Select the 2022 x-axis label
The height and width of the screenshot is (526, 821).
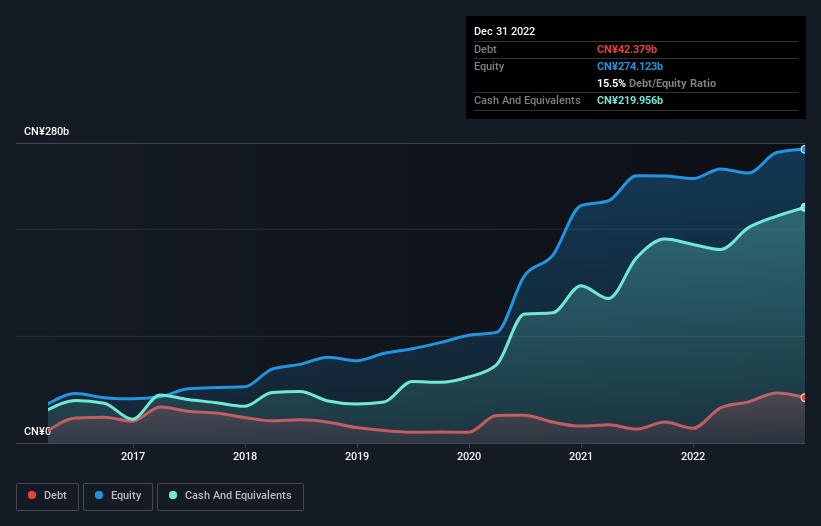pyautogui.click(x=693, y=456)
